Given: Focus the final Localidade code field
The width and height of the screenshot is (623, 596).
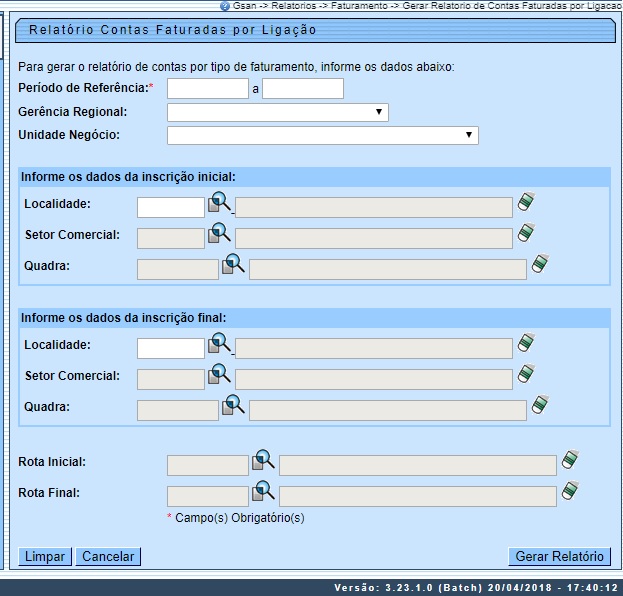Looking at the screenshot, I should 171,348.
